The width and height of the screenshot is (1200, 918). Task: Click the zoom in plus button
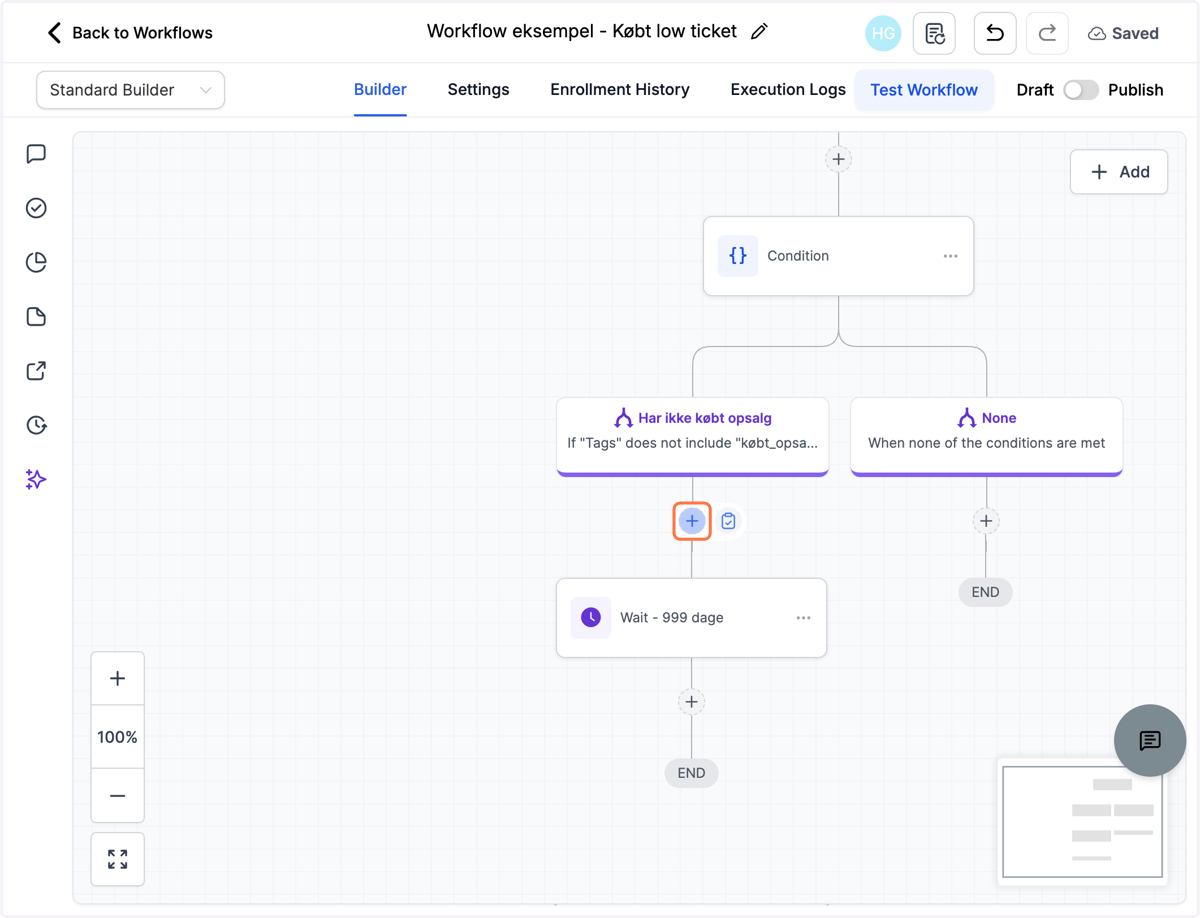[118, 679]
